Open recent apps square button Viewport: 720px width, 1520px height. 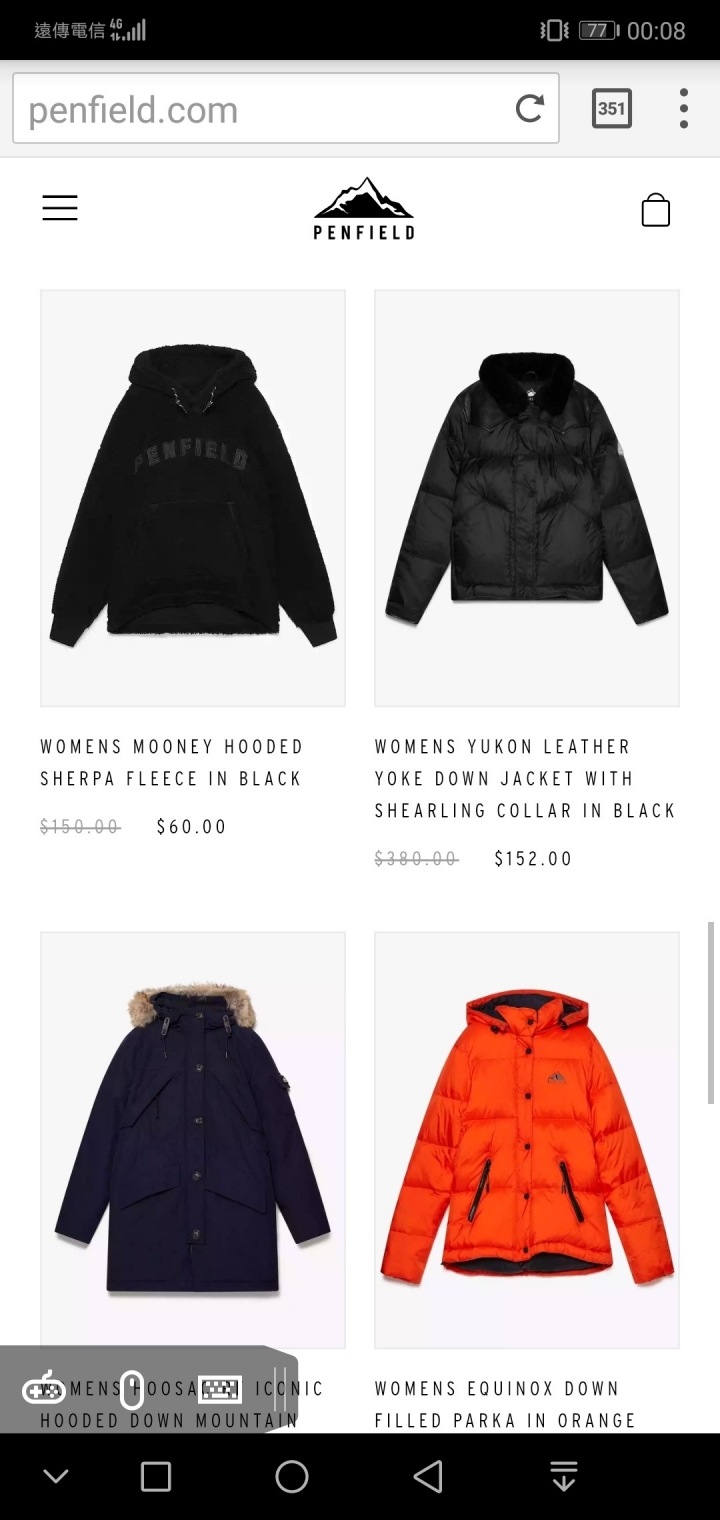tap(156, 1476)
